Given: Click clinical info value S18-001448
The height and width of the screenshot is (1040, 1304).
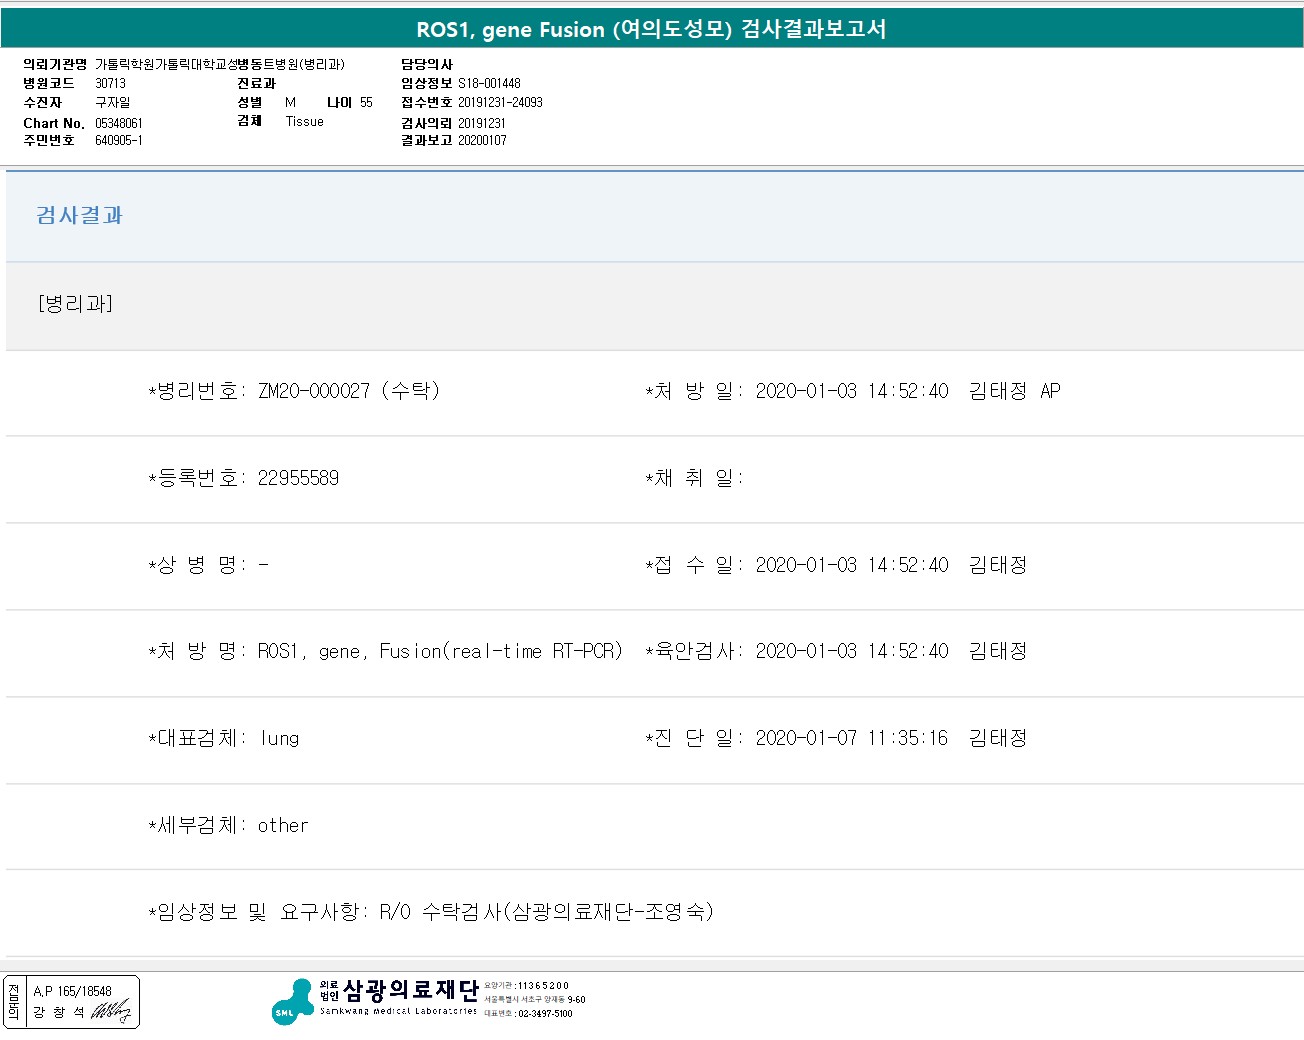Looking at the screenshot, I should coord(489,83).
